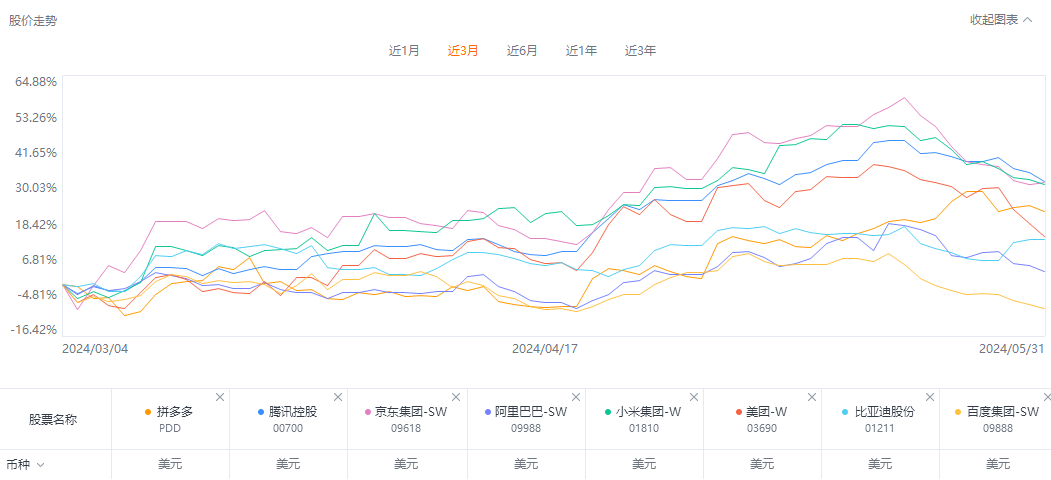Screen dimensions: 1051x480
Task: Delete 小米集团-W from the stock list
Action: click(692, 397)
